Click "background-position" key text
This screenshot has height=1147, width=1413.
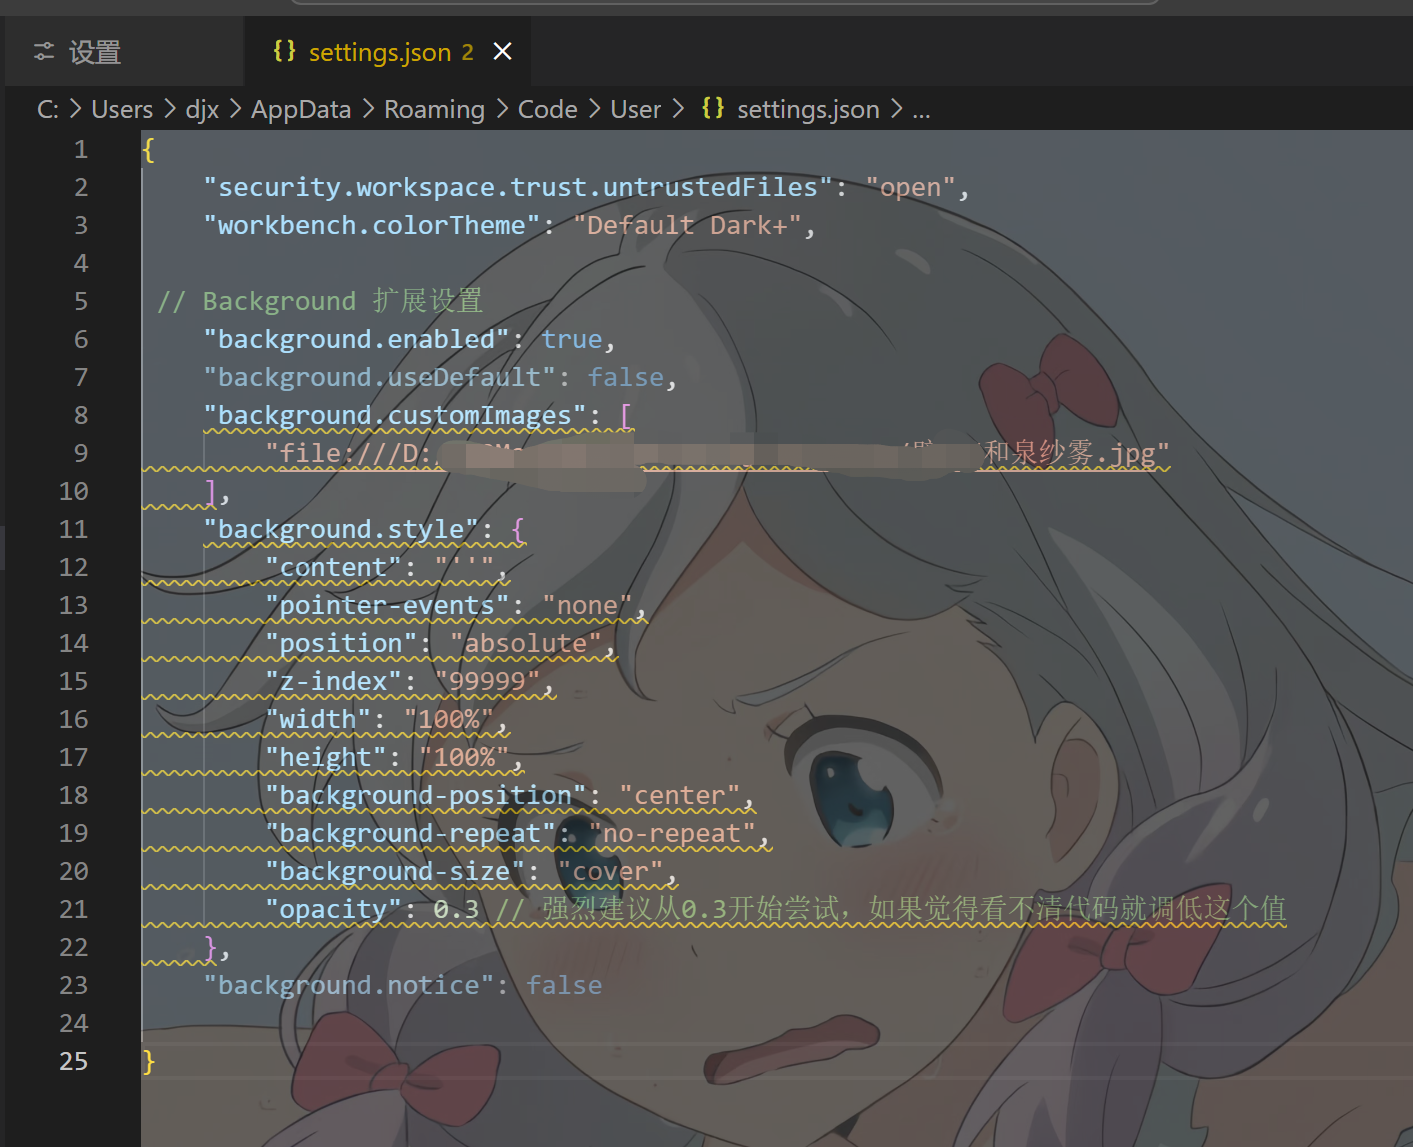coord(426,796)
